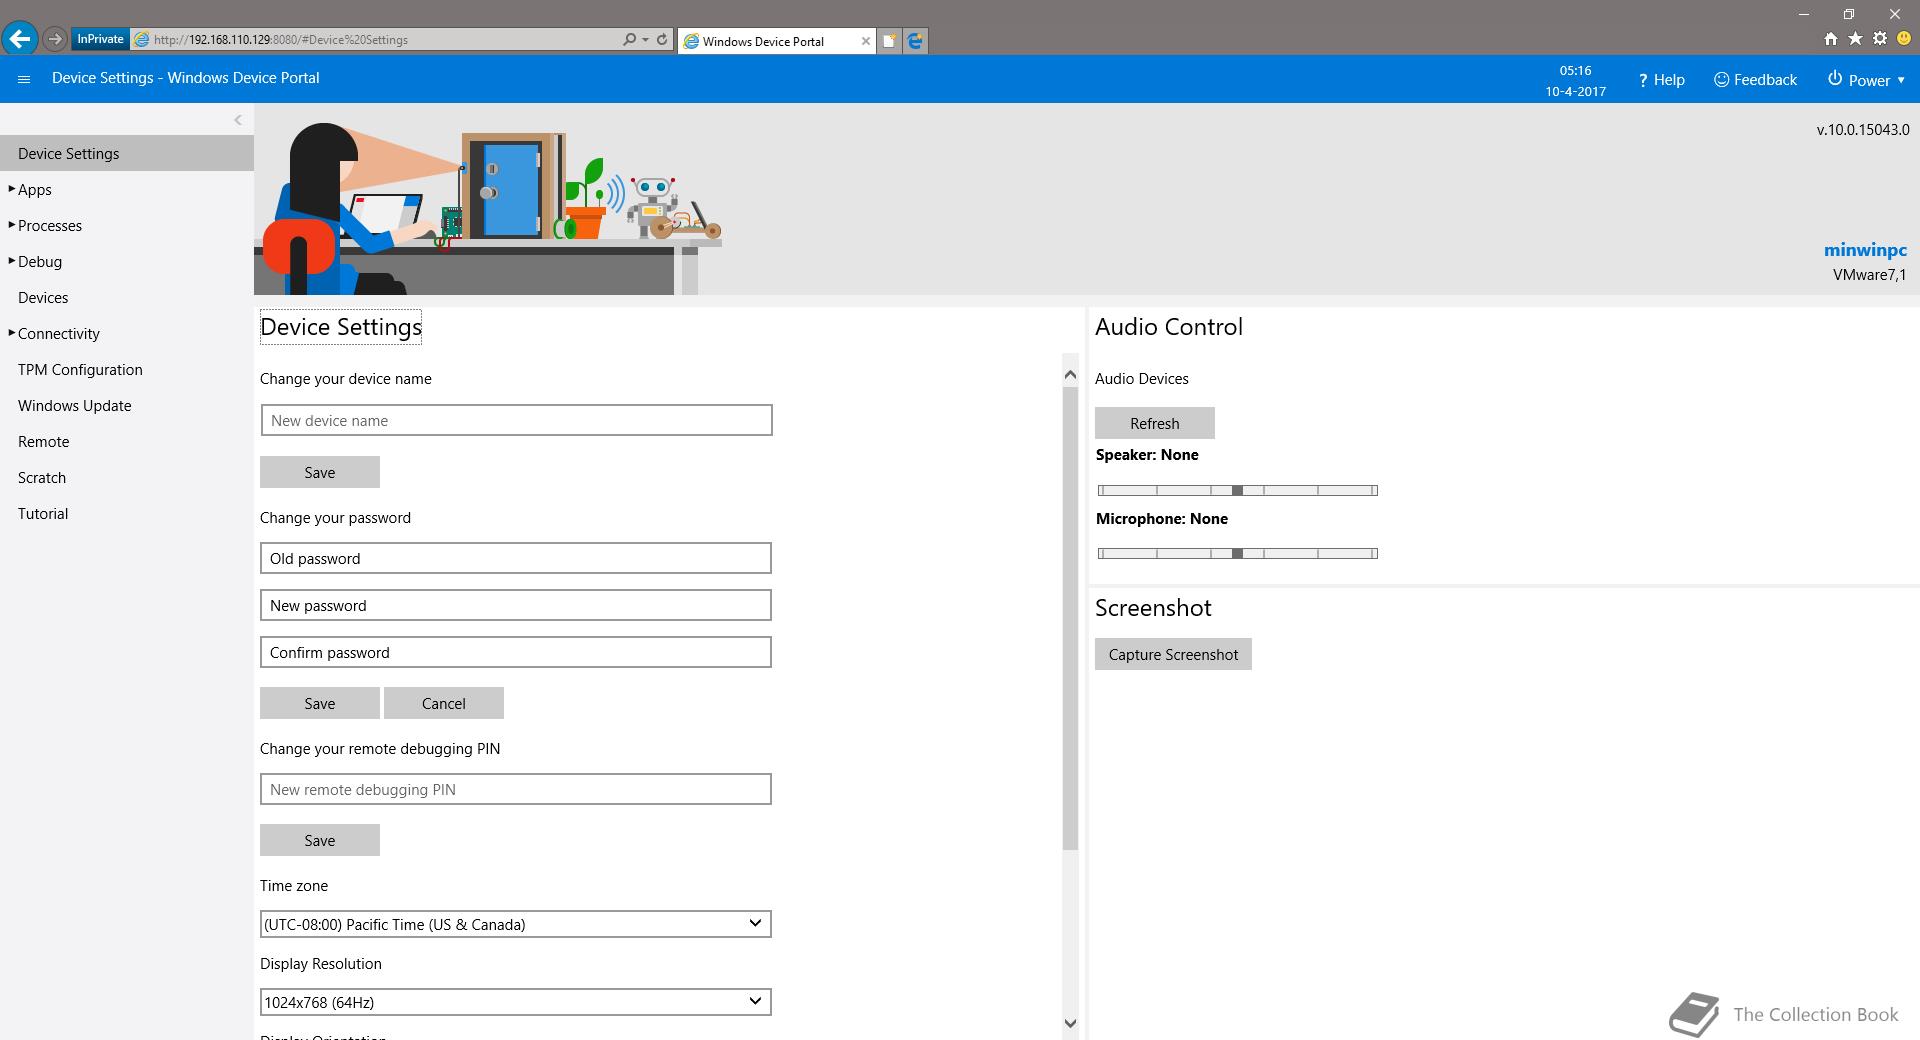Viewport: 1920px width, 1040px height.
Task: Click the version text v.10.0.15043.0
Action: coord(1863,130)
